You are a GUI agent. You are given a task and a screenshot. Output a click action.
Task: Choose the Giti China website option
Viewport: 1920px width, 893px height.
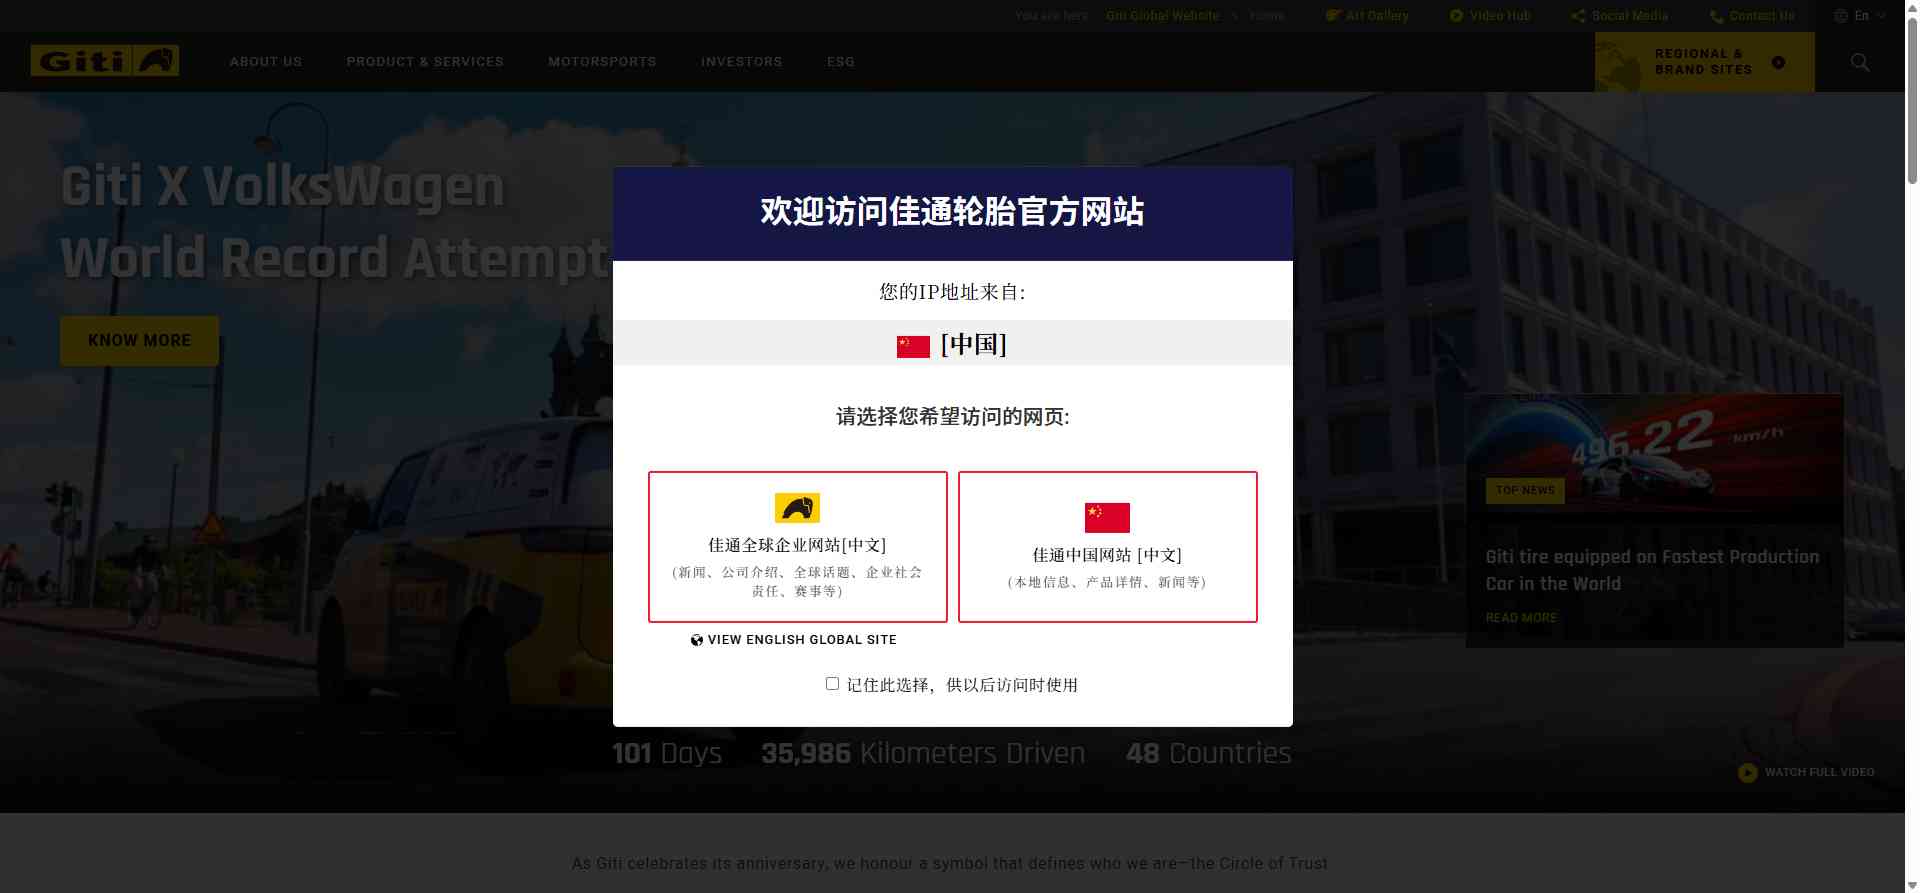tap(1107, 547)
